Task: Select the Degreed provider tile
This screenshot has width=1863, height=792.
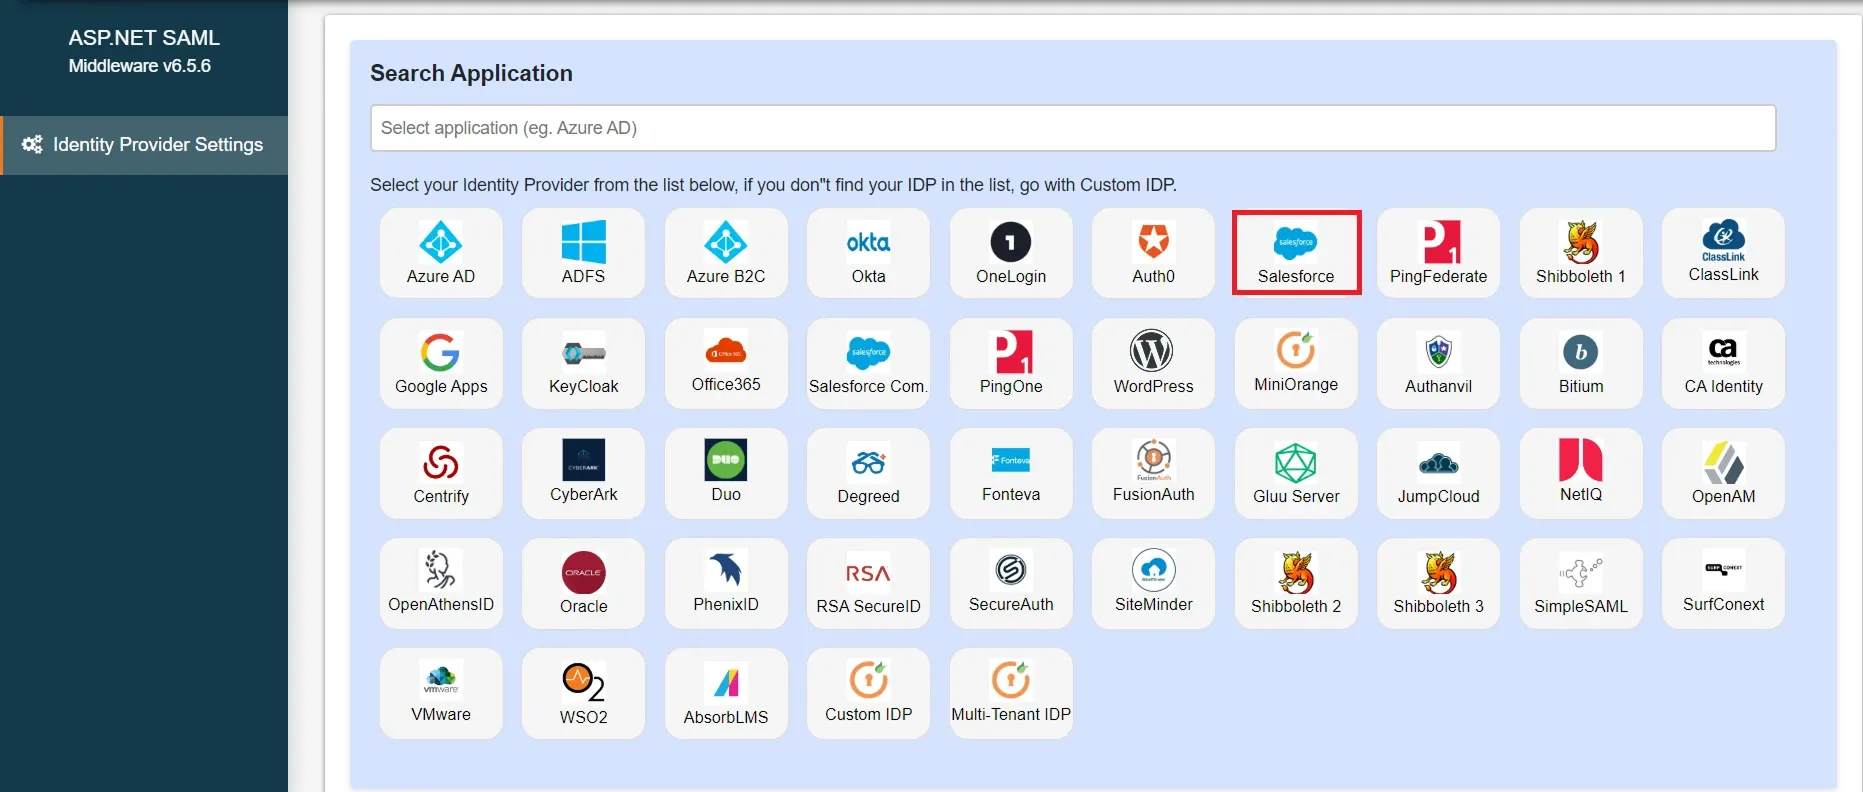Action: tap(868, 473)
